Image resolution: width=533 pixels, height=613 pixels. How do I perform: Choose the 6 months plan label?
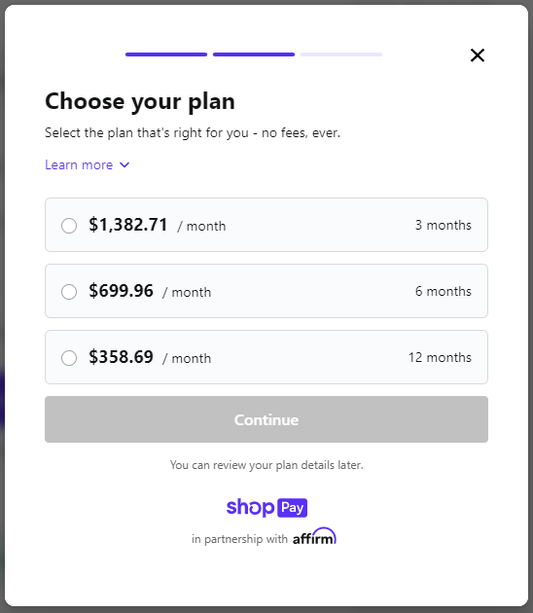pyautogui.click(x=443, y=291)
